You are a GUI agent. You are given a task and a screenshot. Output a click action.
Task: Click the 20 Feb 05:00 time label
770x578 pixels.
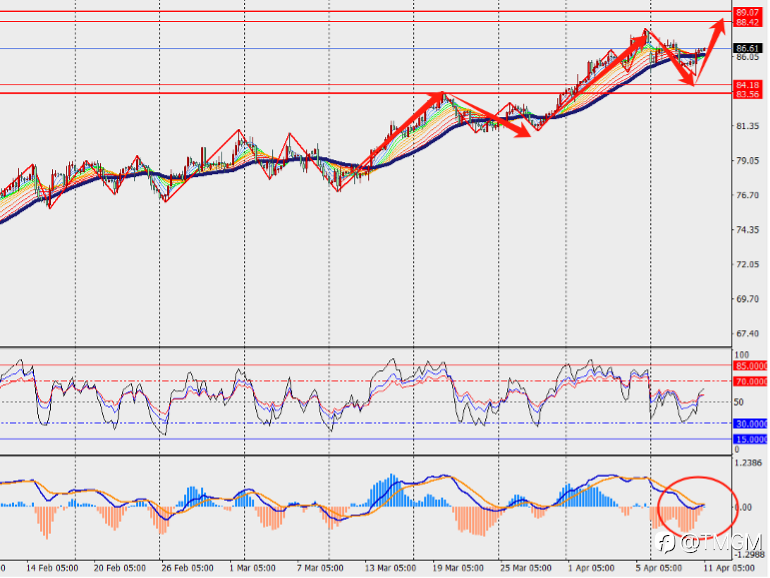[119, 568]
